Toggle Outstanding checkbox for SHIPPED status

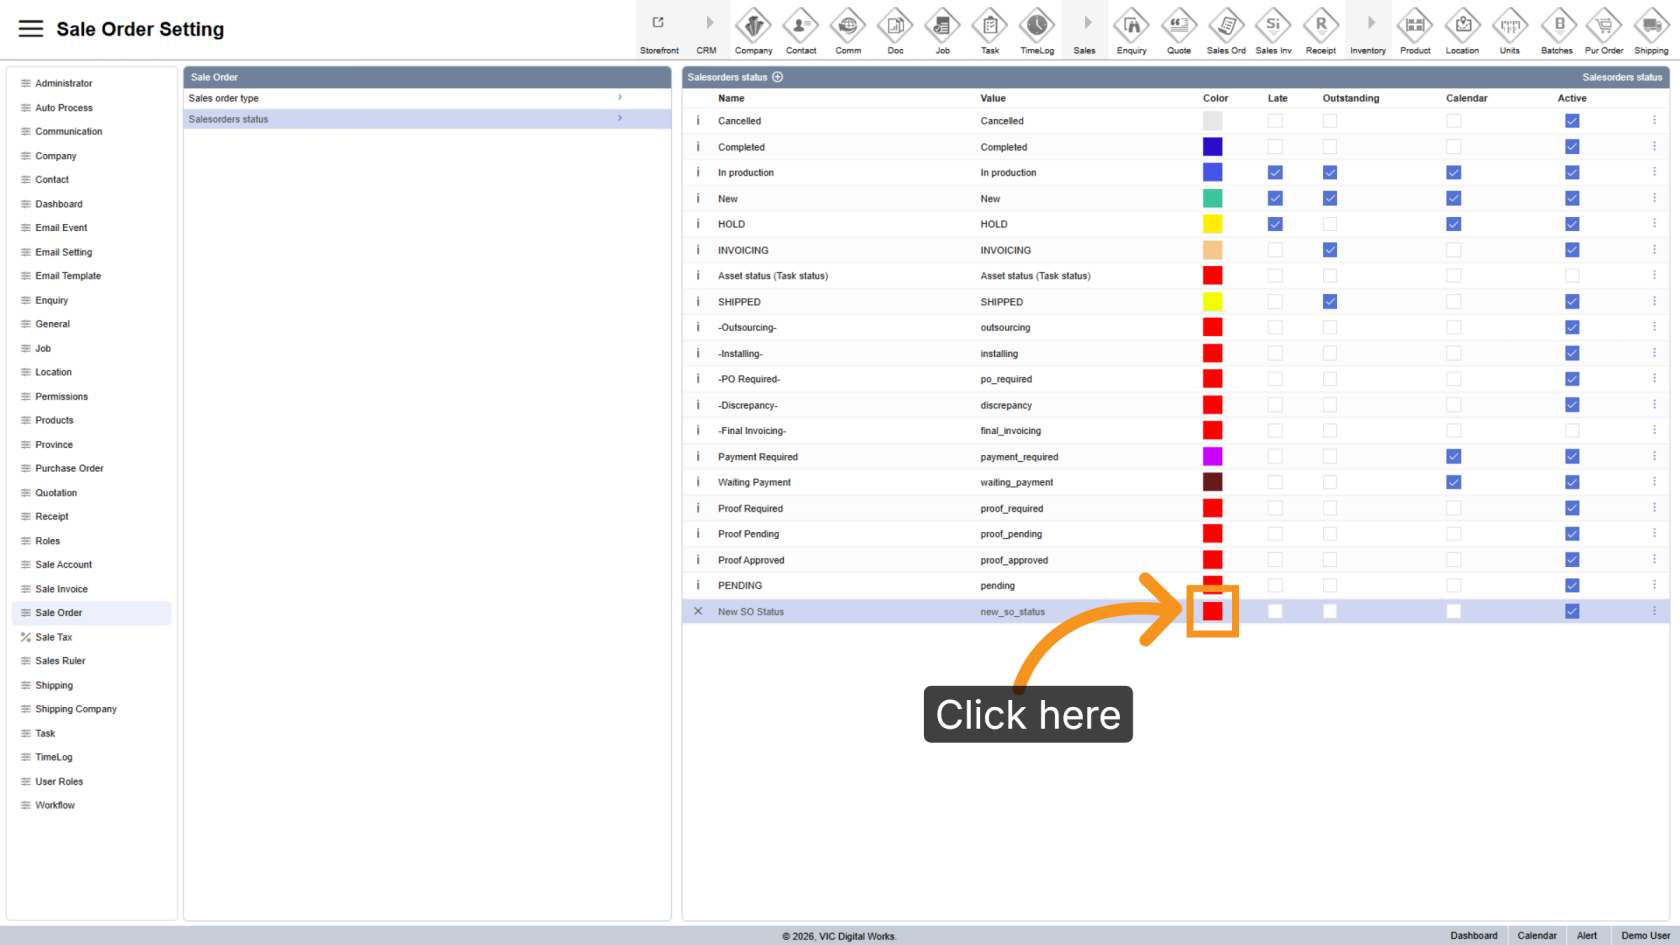click(x=1330, y=301)
